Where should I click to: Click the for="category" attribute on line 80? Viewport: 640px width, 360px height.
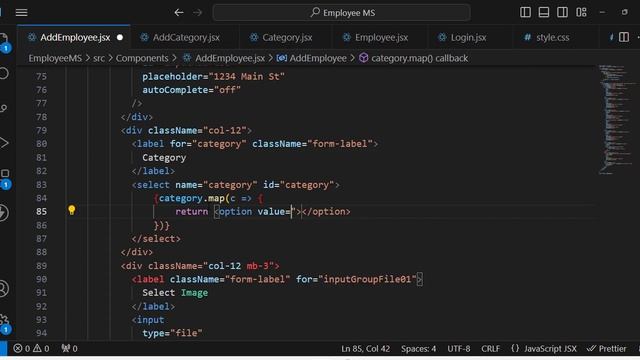(x=208, y=144)
